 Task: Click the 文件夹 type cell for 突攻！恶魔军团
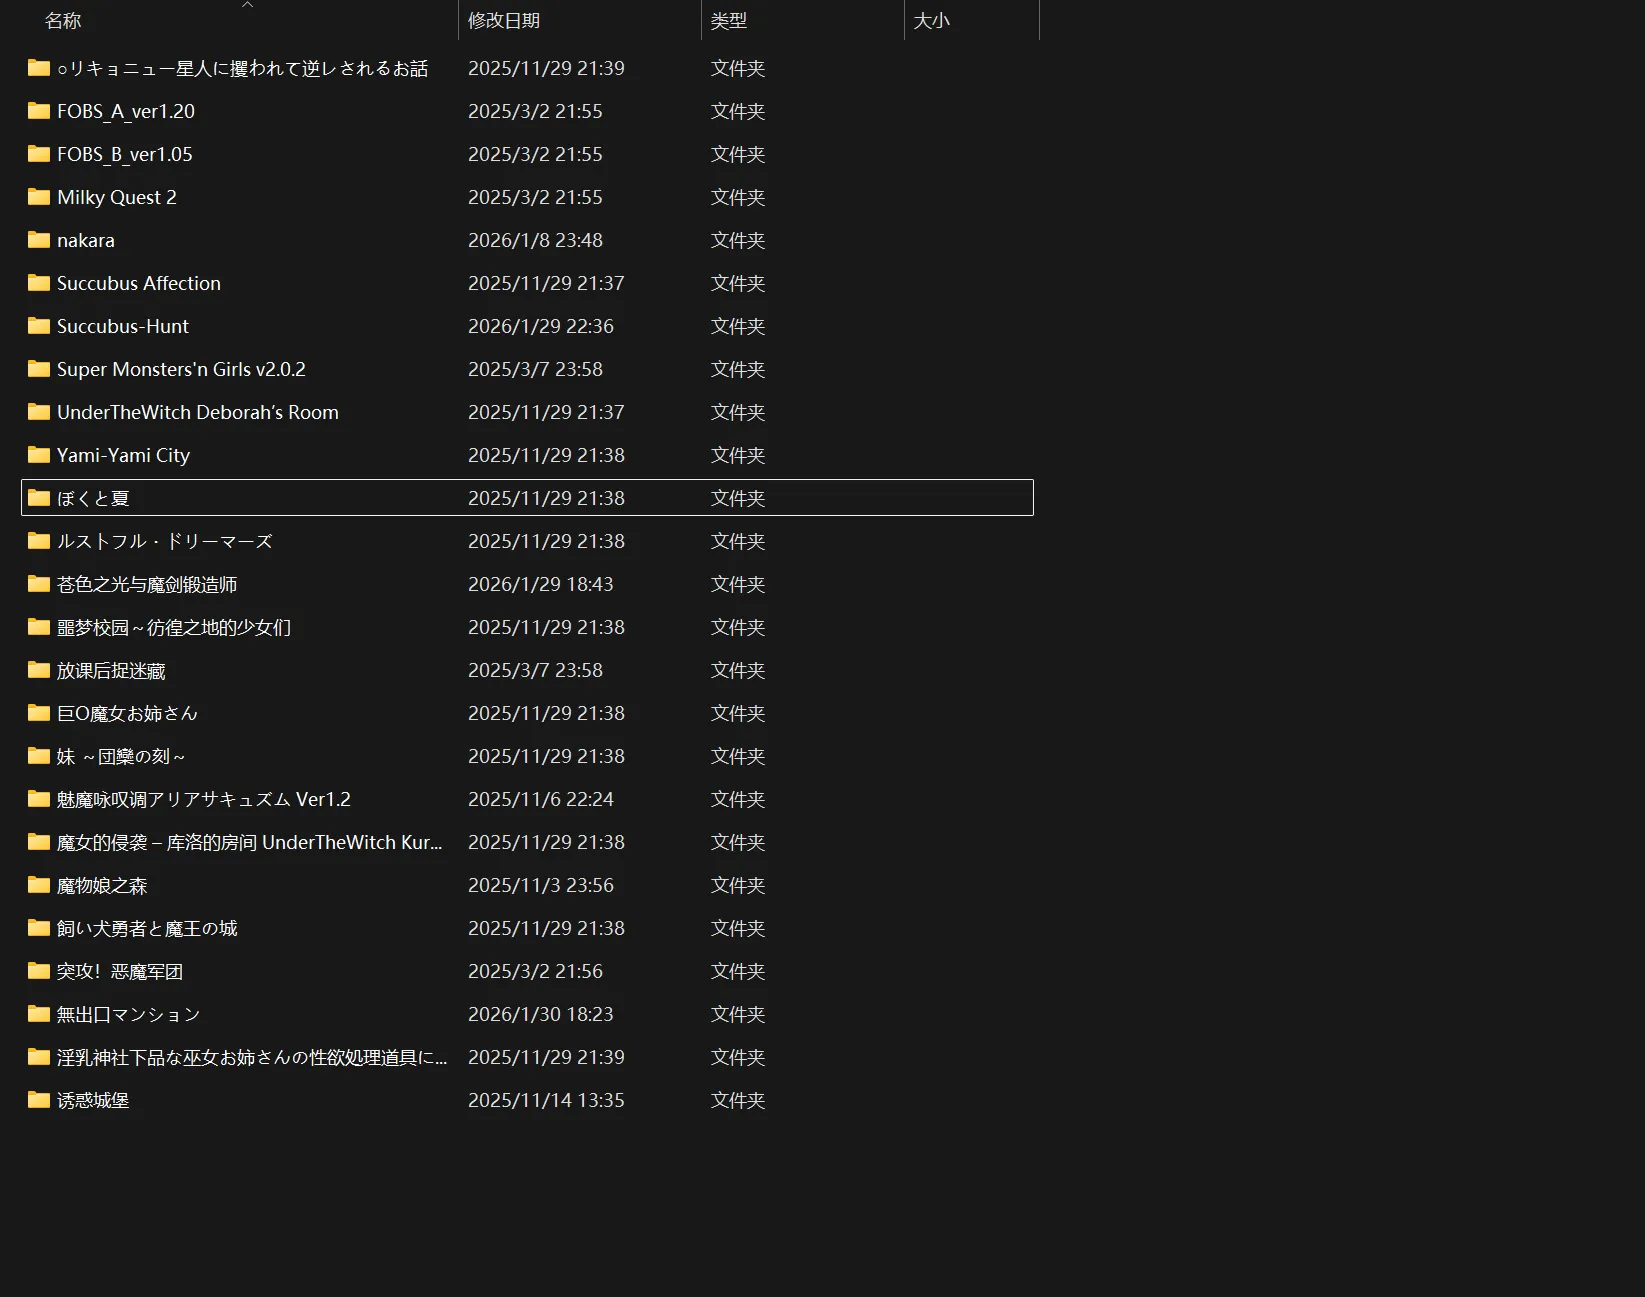click(x=738, y=971)
